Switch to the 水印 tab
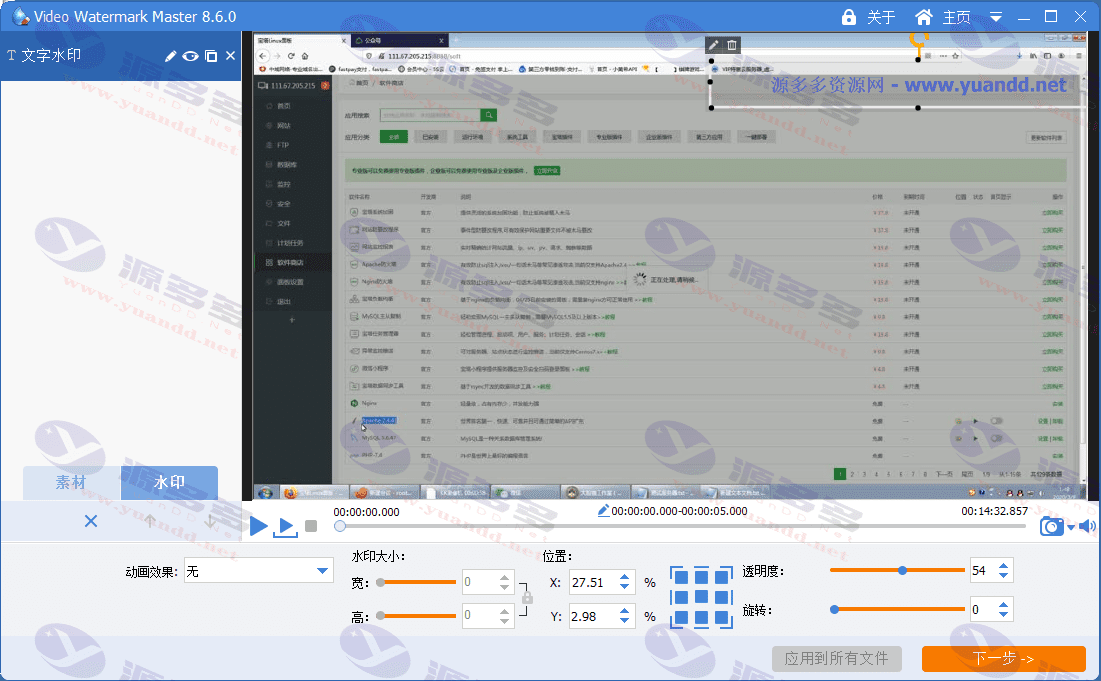 tap(169, 482)
